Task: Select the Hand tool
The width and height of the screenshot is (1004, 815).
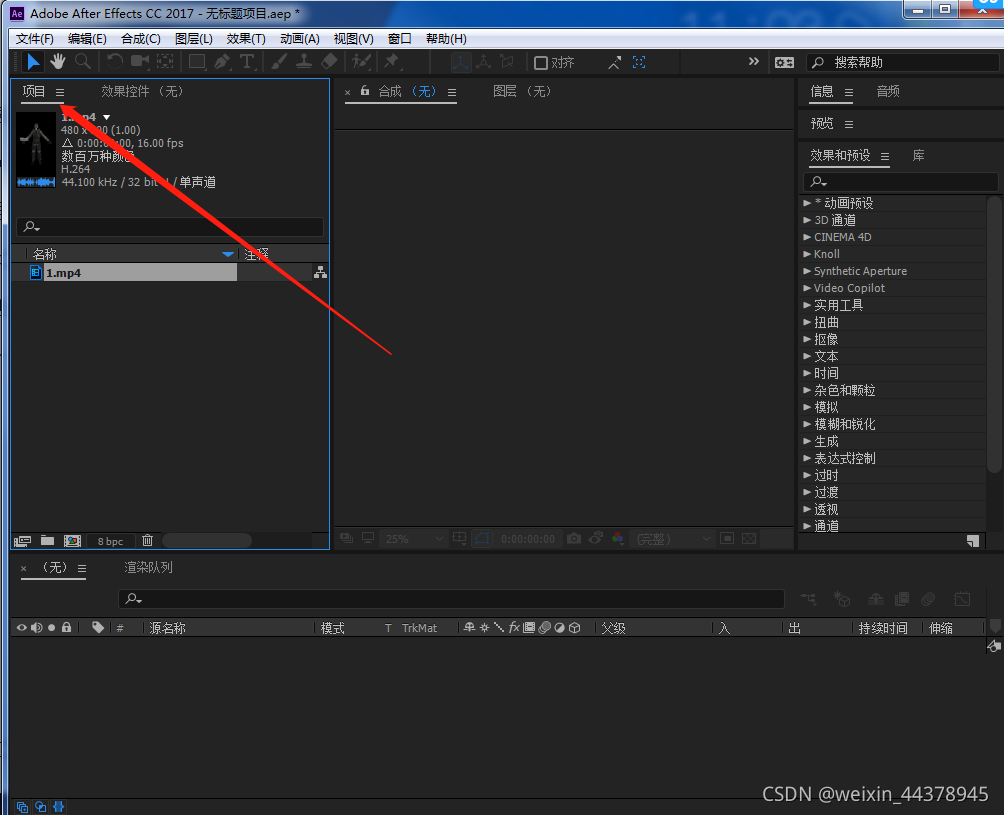Action: click(58, 62)
